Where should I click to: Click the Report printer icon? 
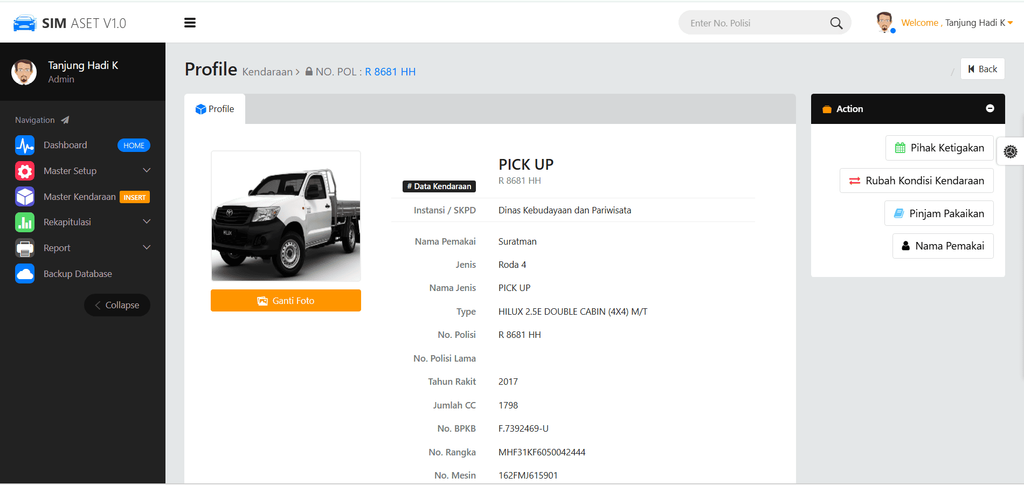coord(25,248)
